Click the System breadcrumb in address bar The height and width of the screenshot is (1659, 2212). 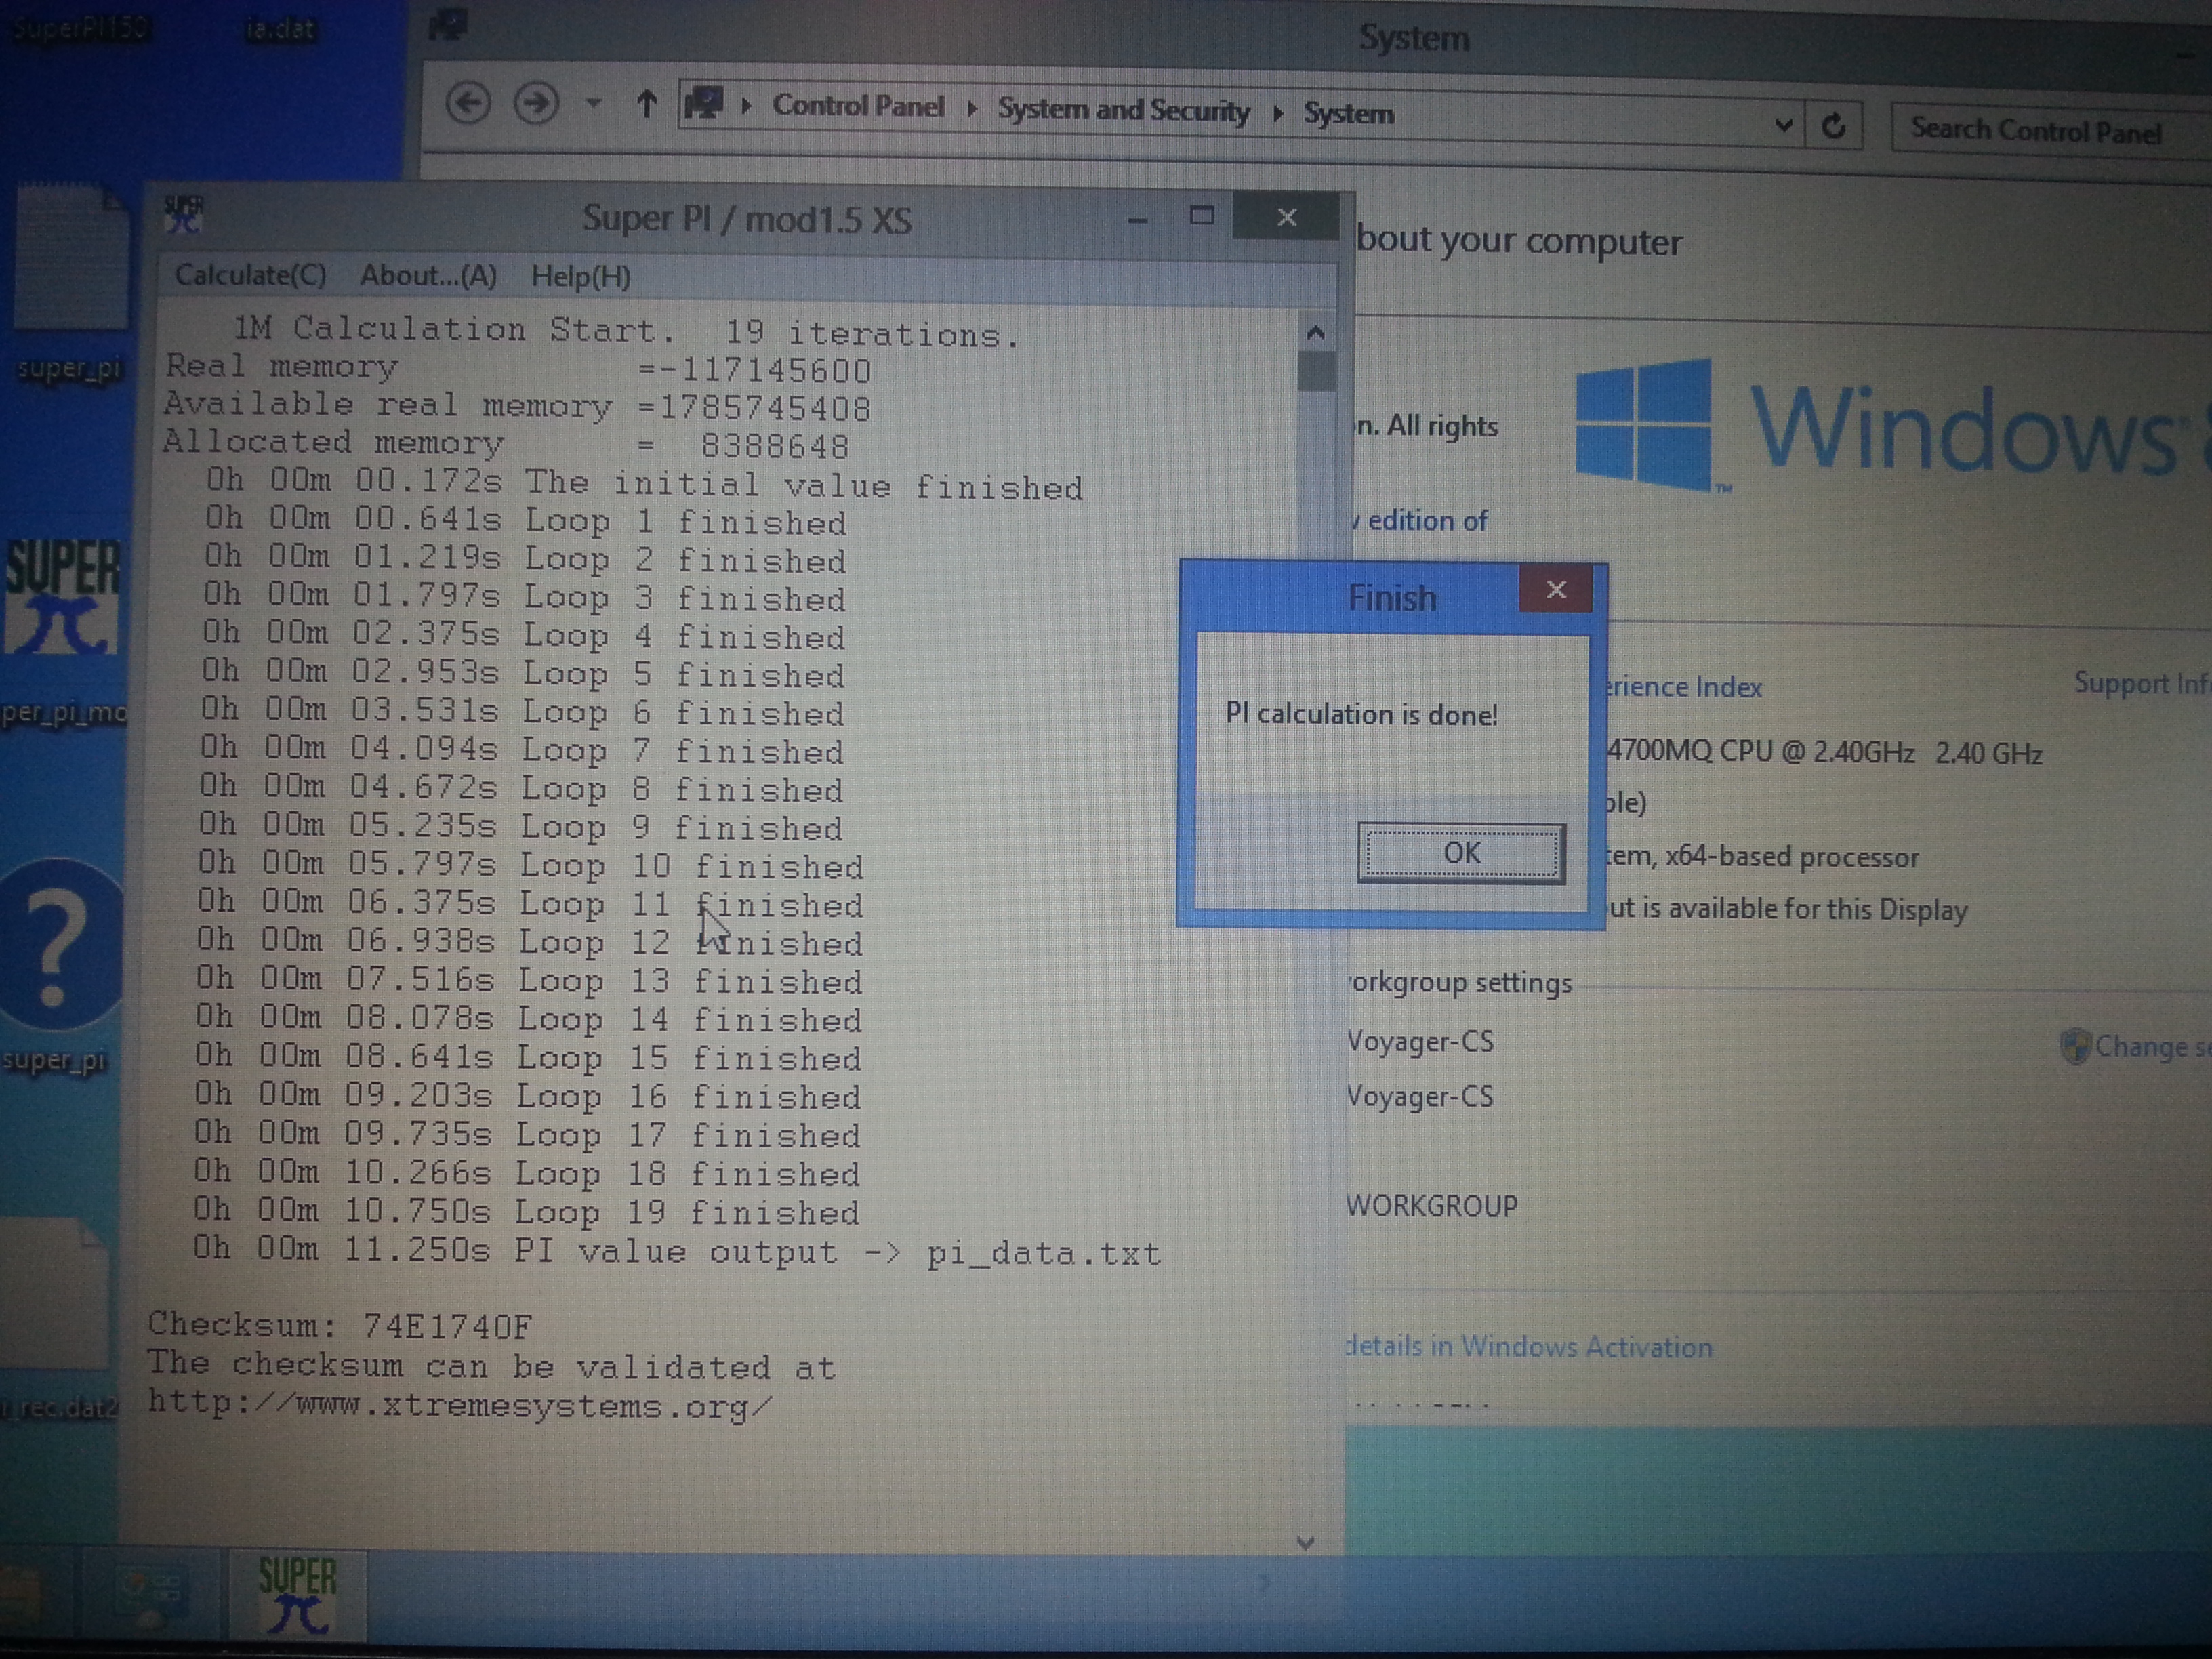[1348, 114]
